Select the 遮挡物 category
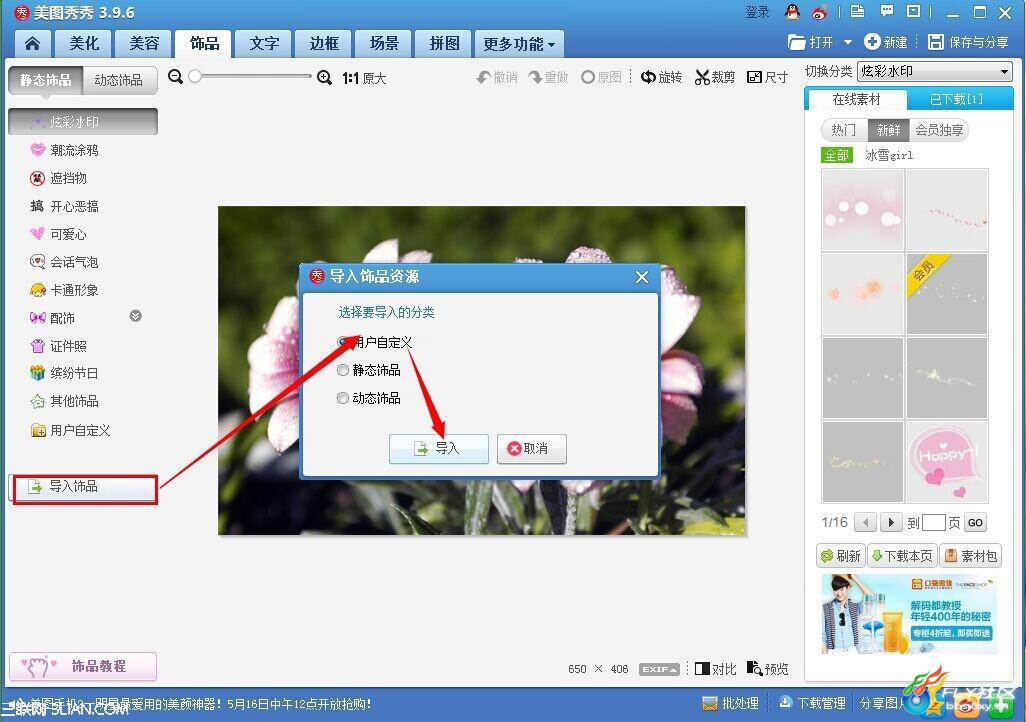Image resolution: width=1026 pixels, height=722 pixels. pos(58,178)
